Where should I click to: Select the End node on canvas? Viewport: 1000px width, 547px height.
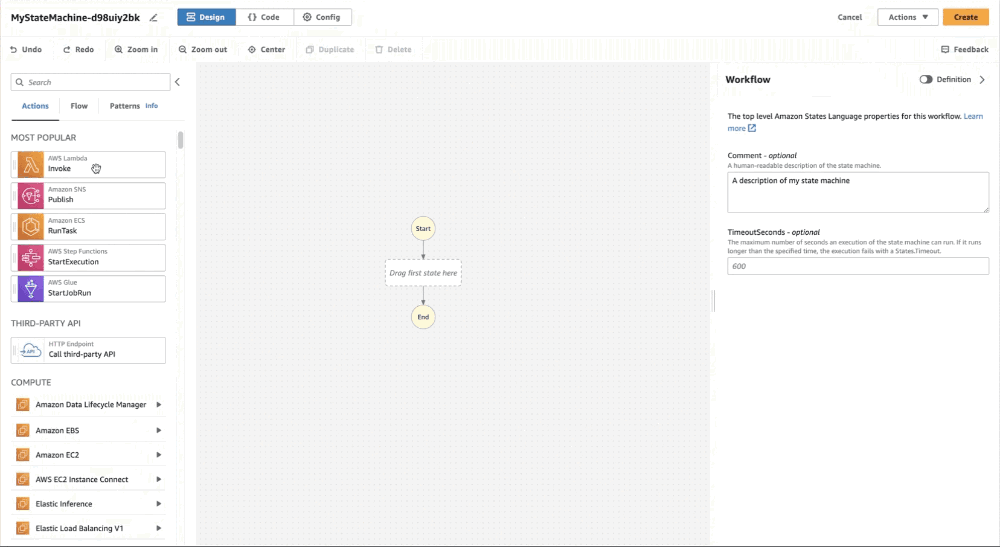point(423,317)
